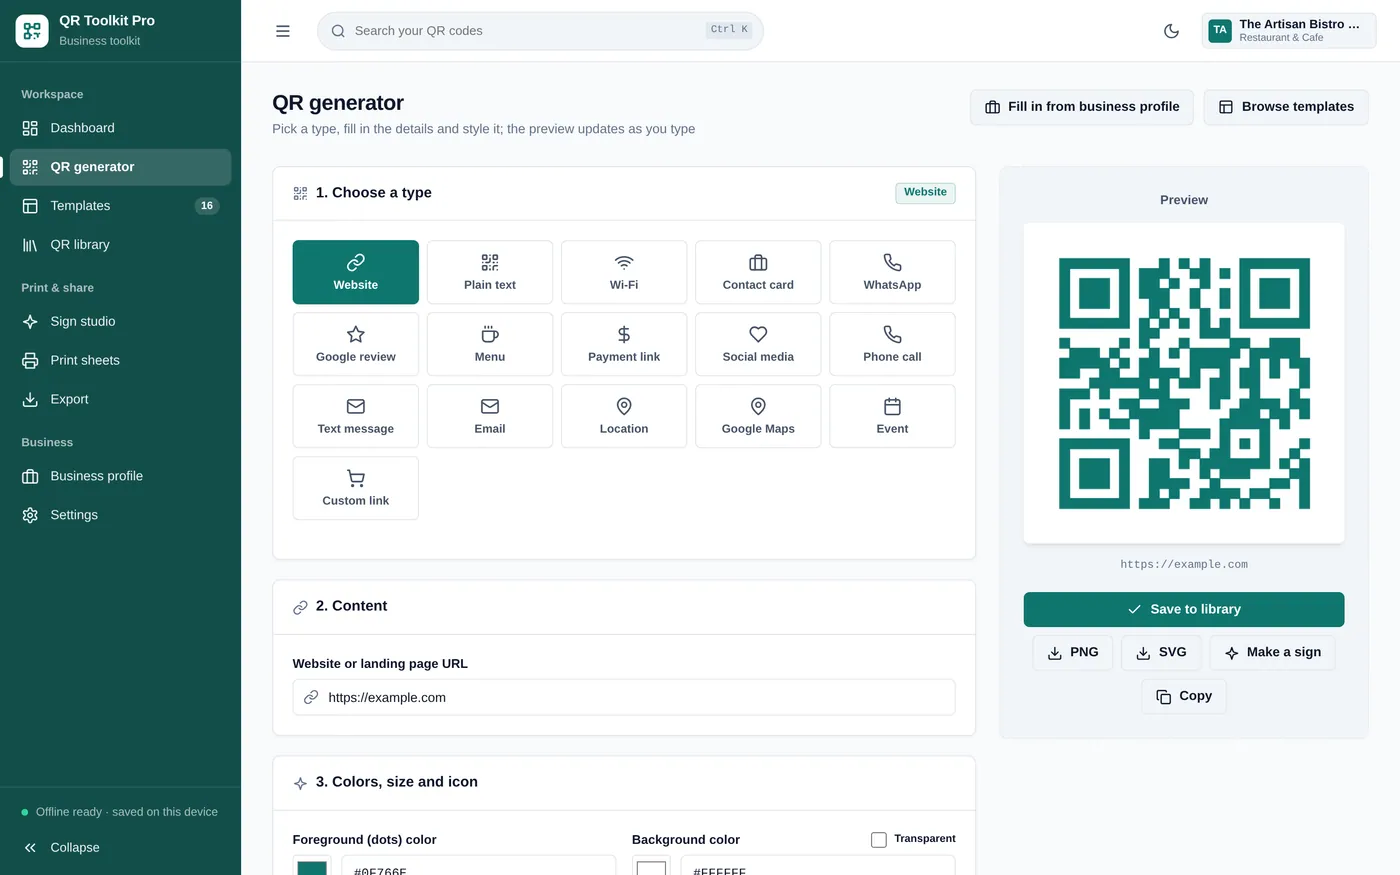Choose the Payment link type
Screen dimensions: 1400x875
click(x=624, y=344)
